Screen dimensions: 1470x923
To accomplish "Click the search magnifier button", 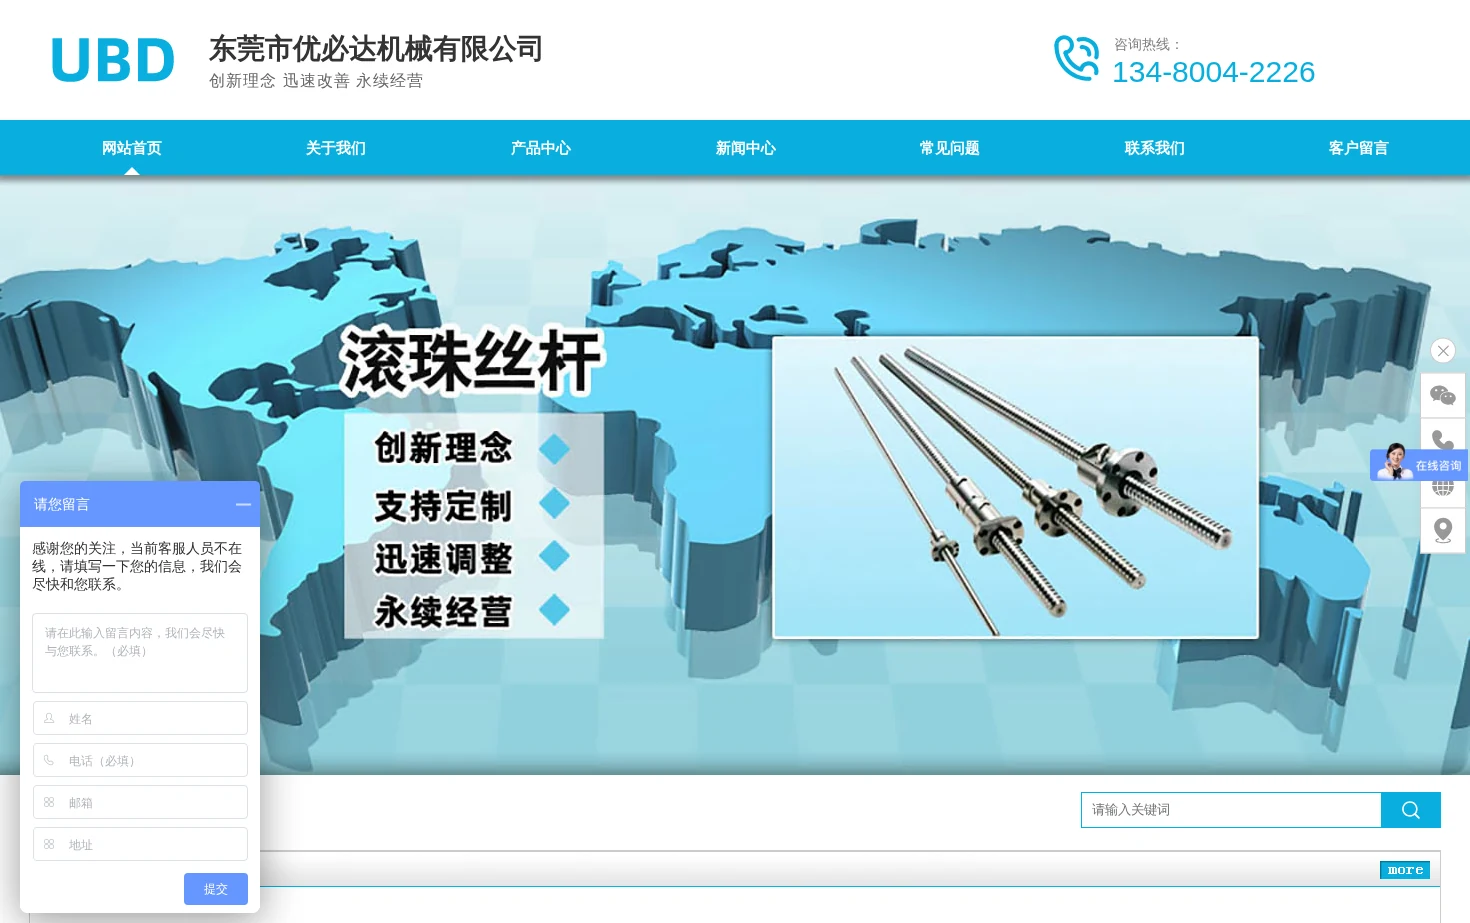I will [1410, 810].
